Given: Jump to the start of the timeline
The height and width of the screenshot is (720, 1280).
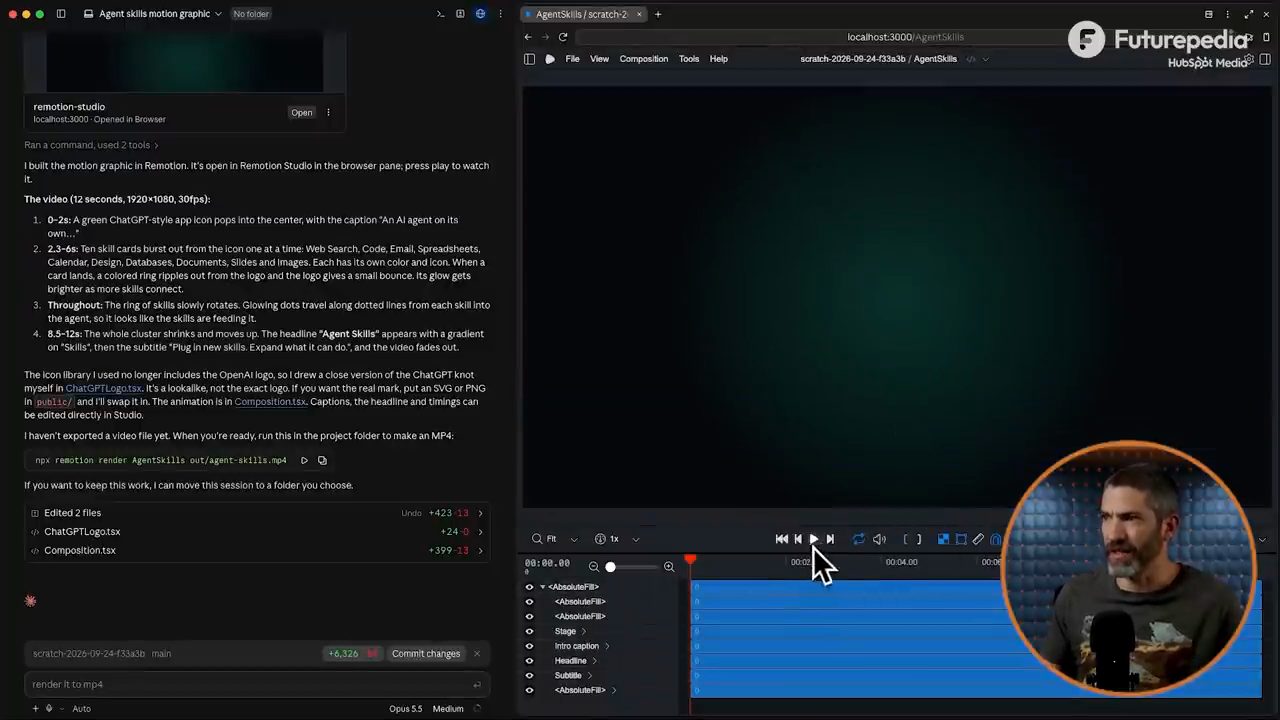Looking at the screenshot, I should [782, 539].
